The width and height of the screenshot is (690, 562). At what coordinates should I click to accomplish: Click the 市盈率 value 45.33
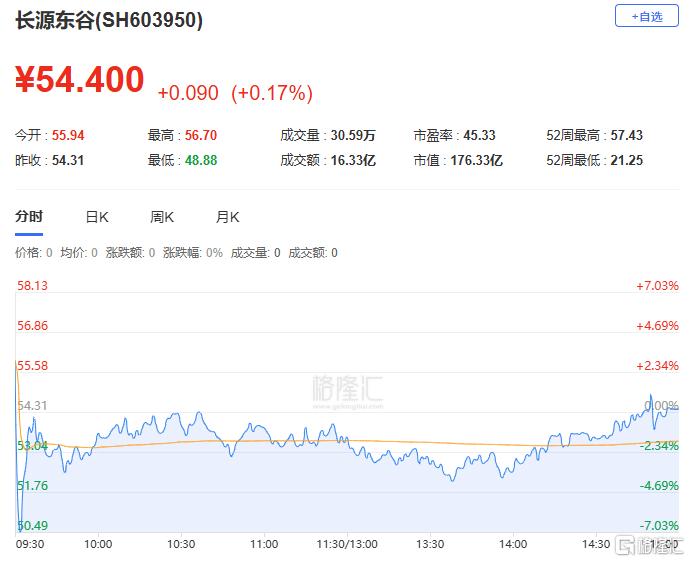pyautogui.click(x=479, y=135)
